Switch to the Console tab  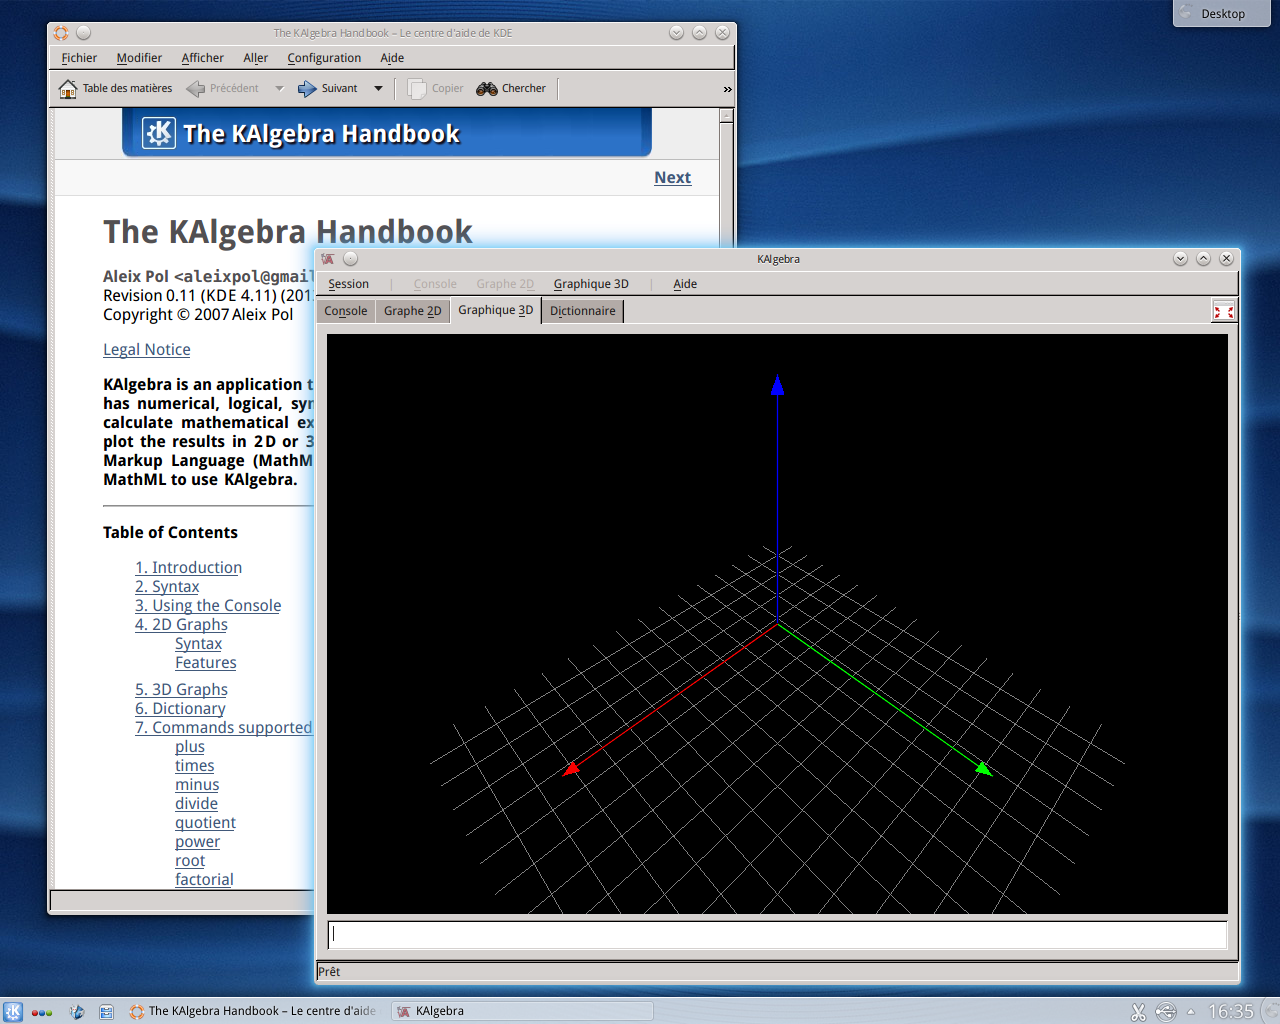(x=346, y=311)
